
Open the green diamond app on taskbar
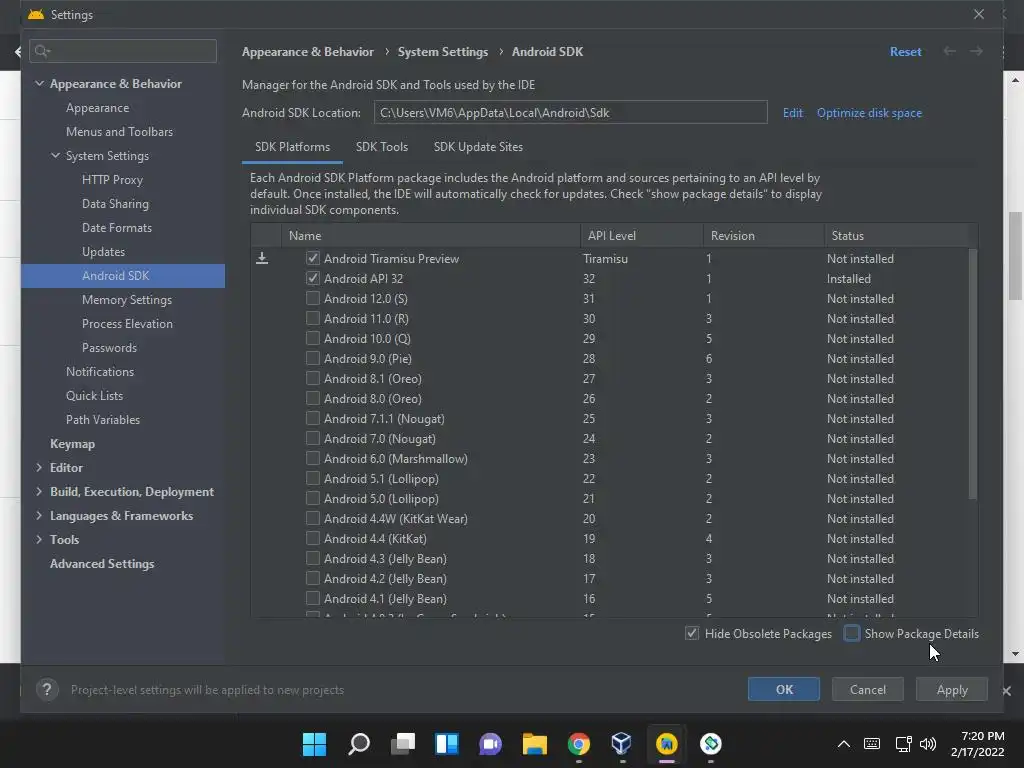click(711, 744)
